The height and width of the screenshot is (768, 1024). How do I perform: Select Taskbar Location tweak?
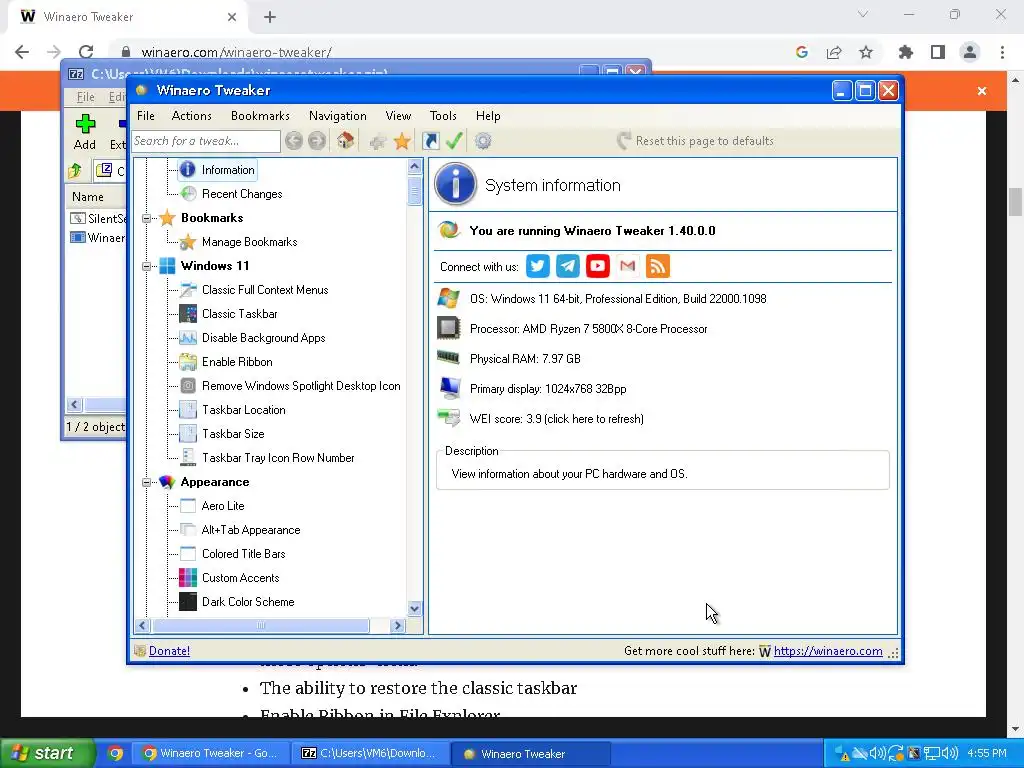coord(243,410)
